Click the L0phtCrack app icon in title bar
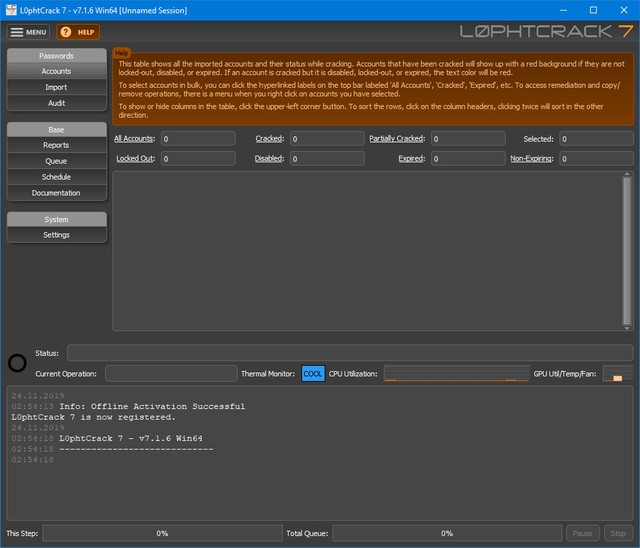This screenshot has height=548, width=640. tap(11, 9)
